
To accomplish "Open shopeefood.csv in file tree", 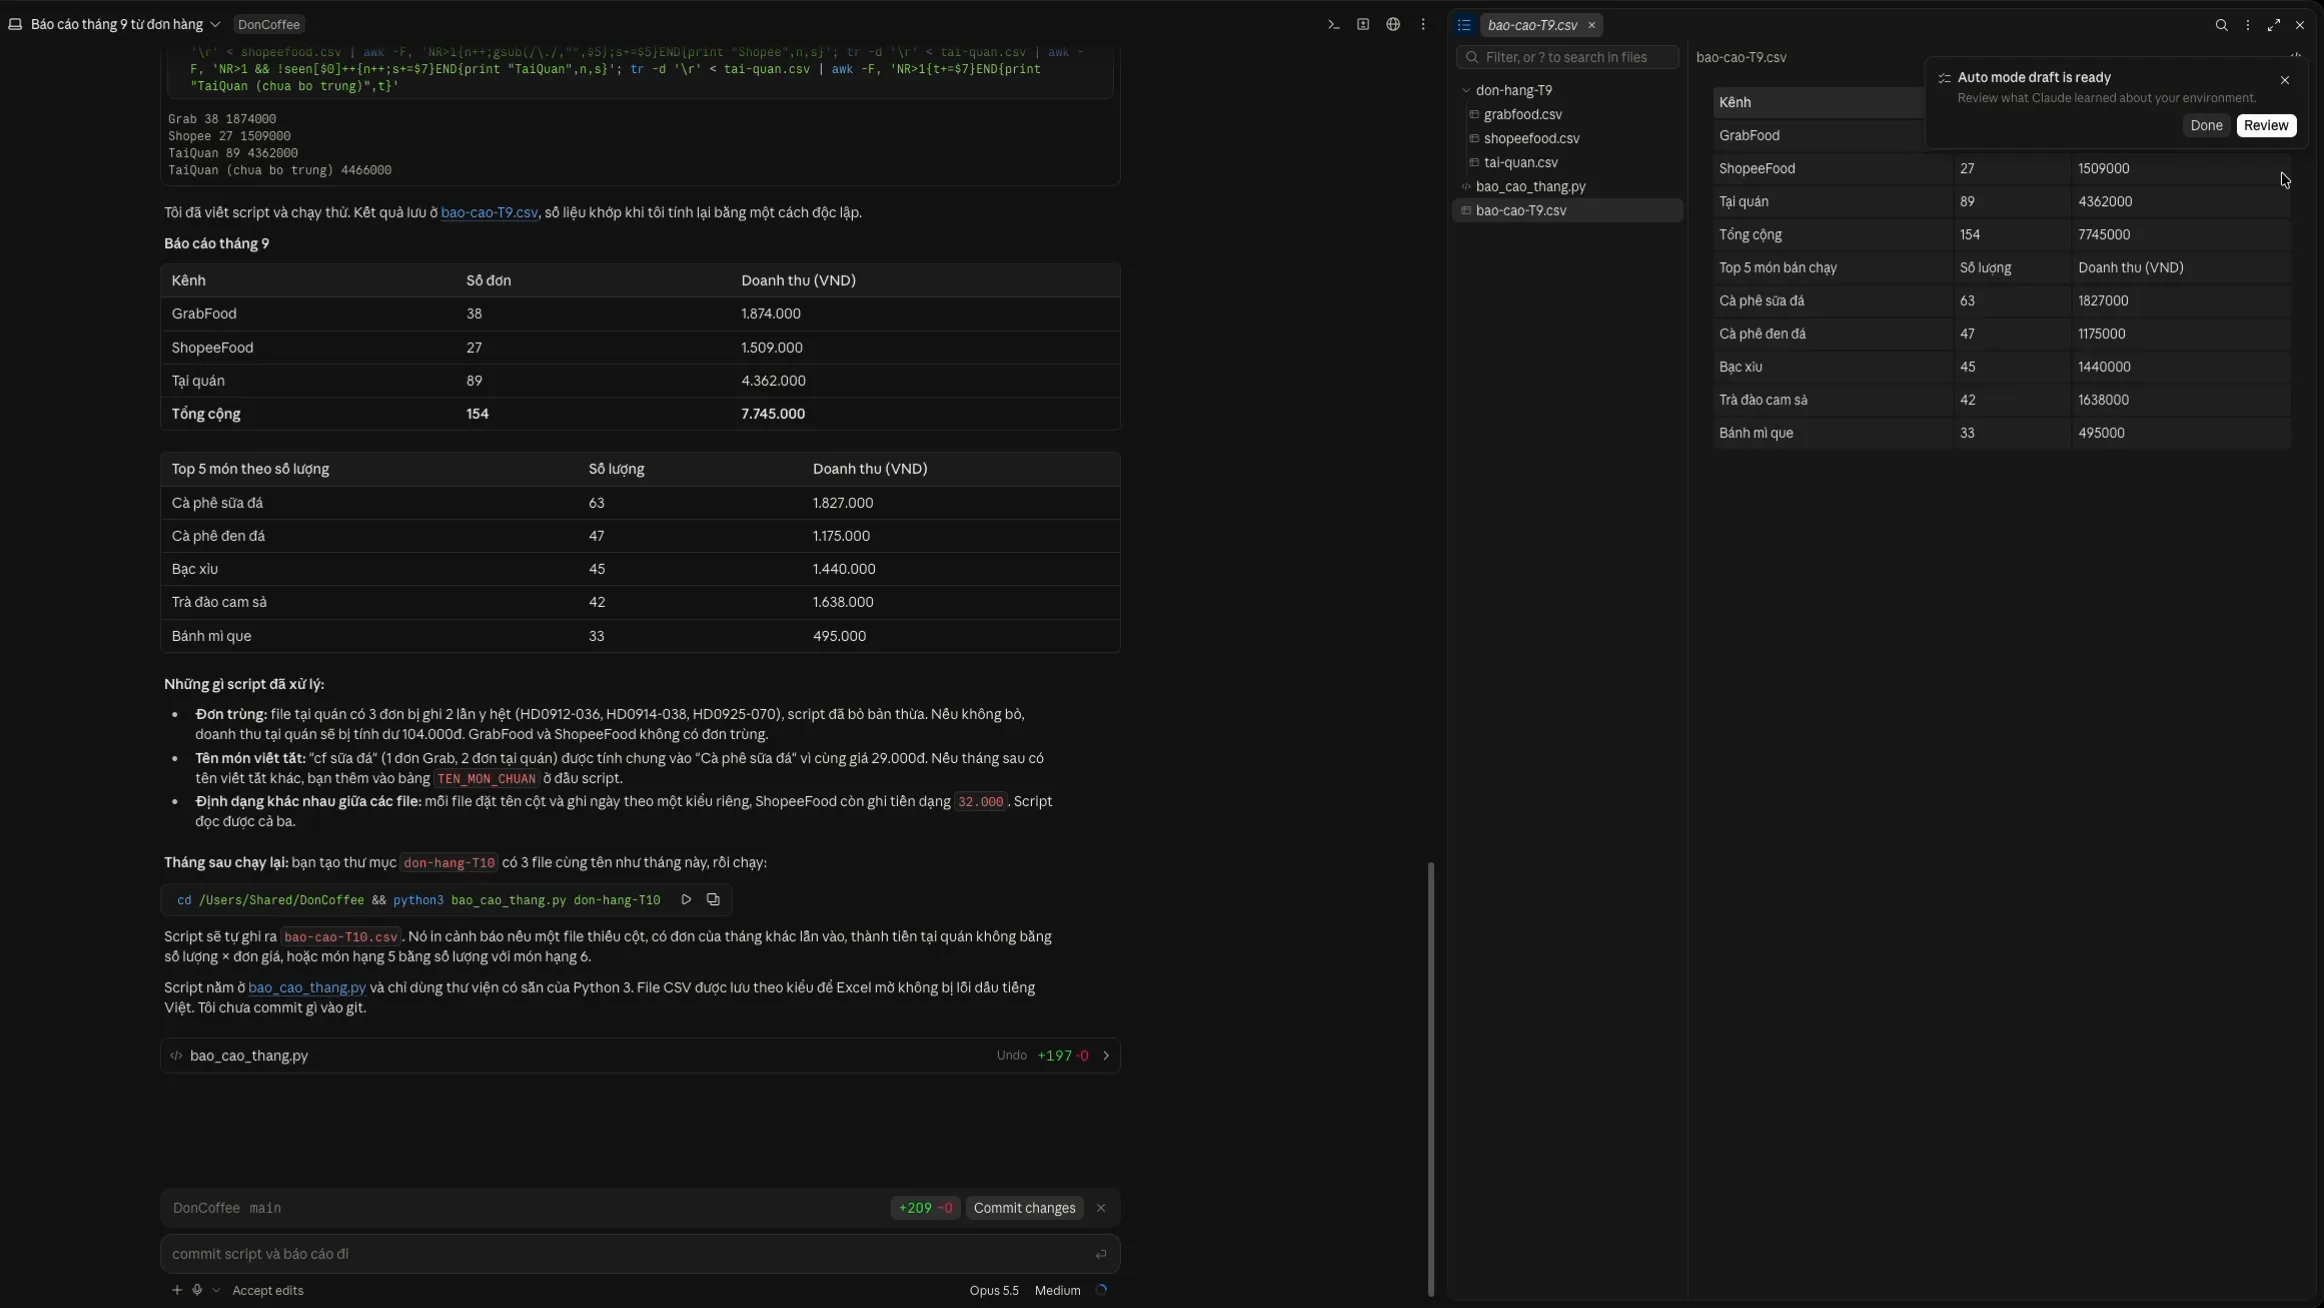I will point(1531,138).
